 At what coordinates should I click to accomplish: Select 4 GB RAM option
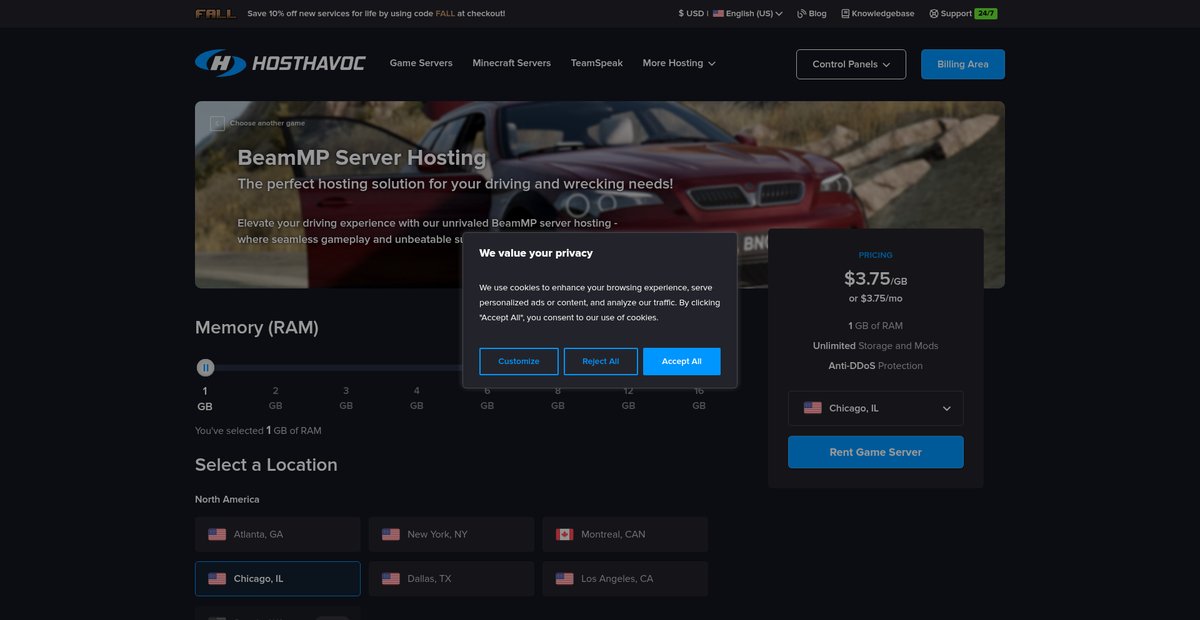(417, 398)
